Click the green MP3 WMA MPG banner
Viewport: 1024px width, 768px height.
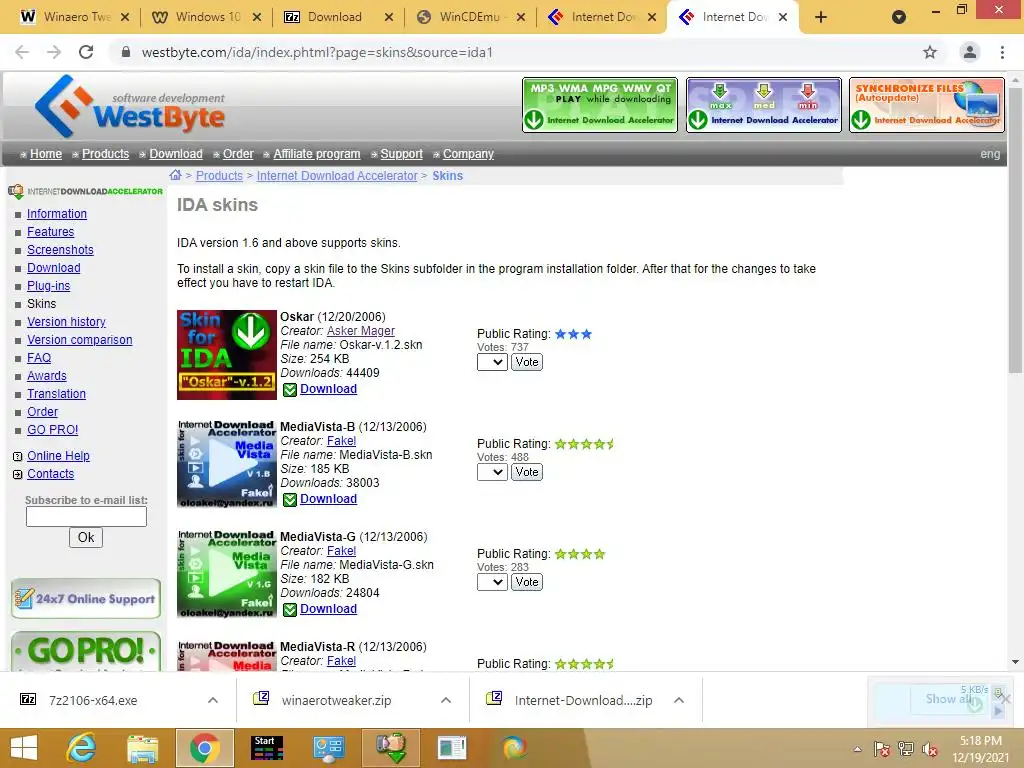pyautogui.click(x=600, y=105)
